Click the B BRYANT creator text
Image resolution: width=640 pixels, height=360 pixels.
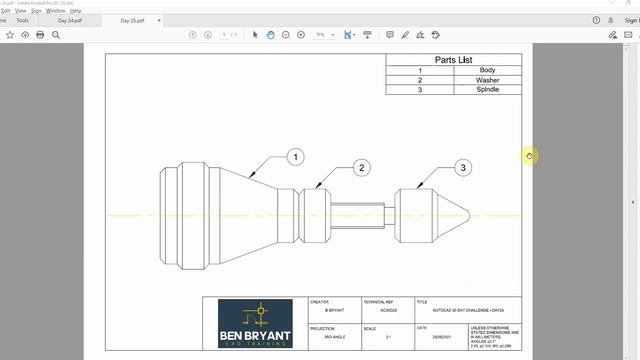(x=335, y=311)
